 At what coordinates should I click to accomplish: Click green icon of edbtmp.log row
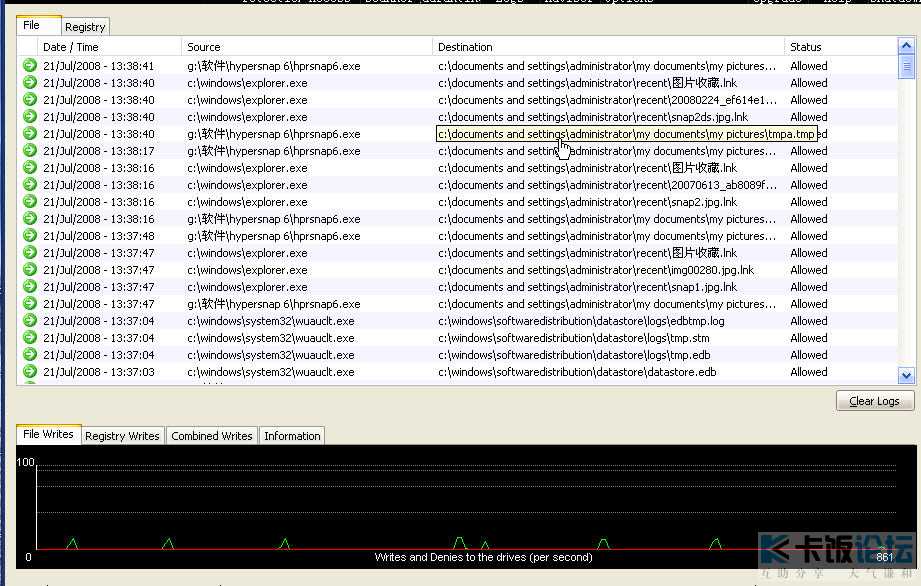click(30, 321)
